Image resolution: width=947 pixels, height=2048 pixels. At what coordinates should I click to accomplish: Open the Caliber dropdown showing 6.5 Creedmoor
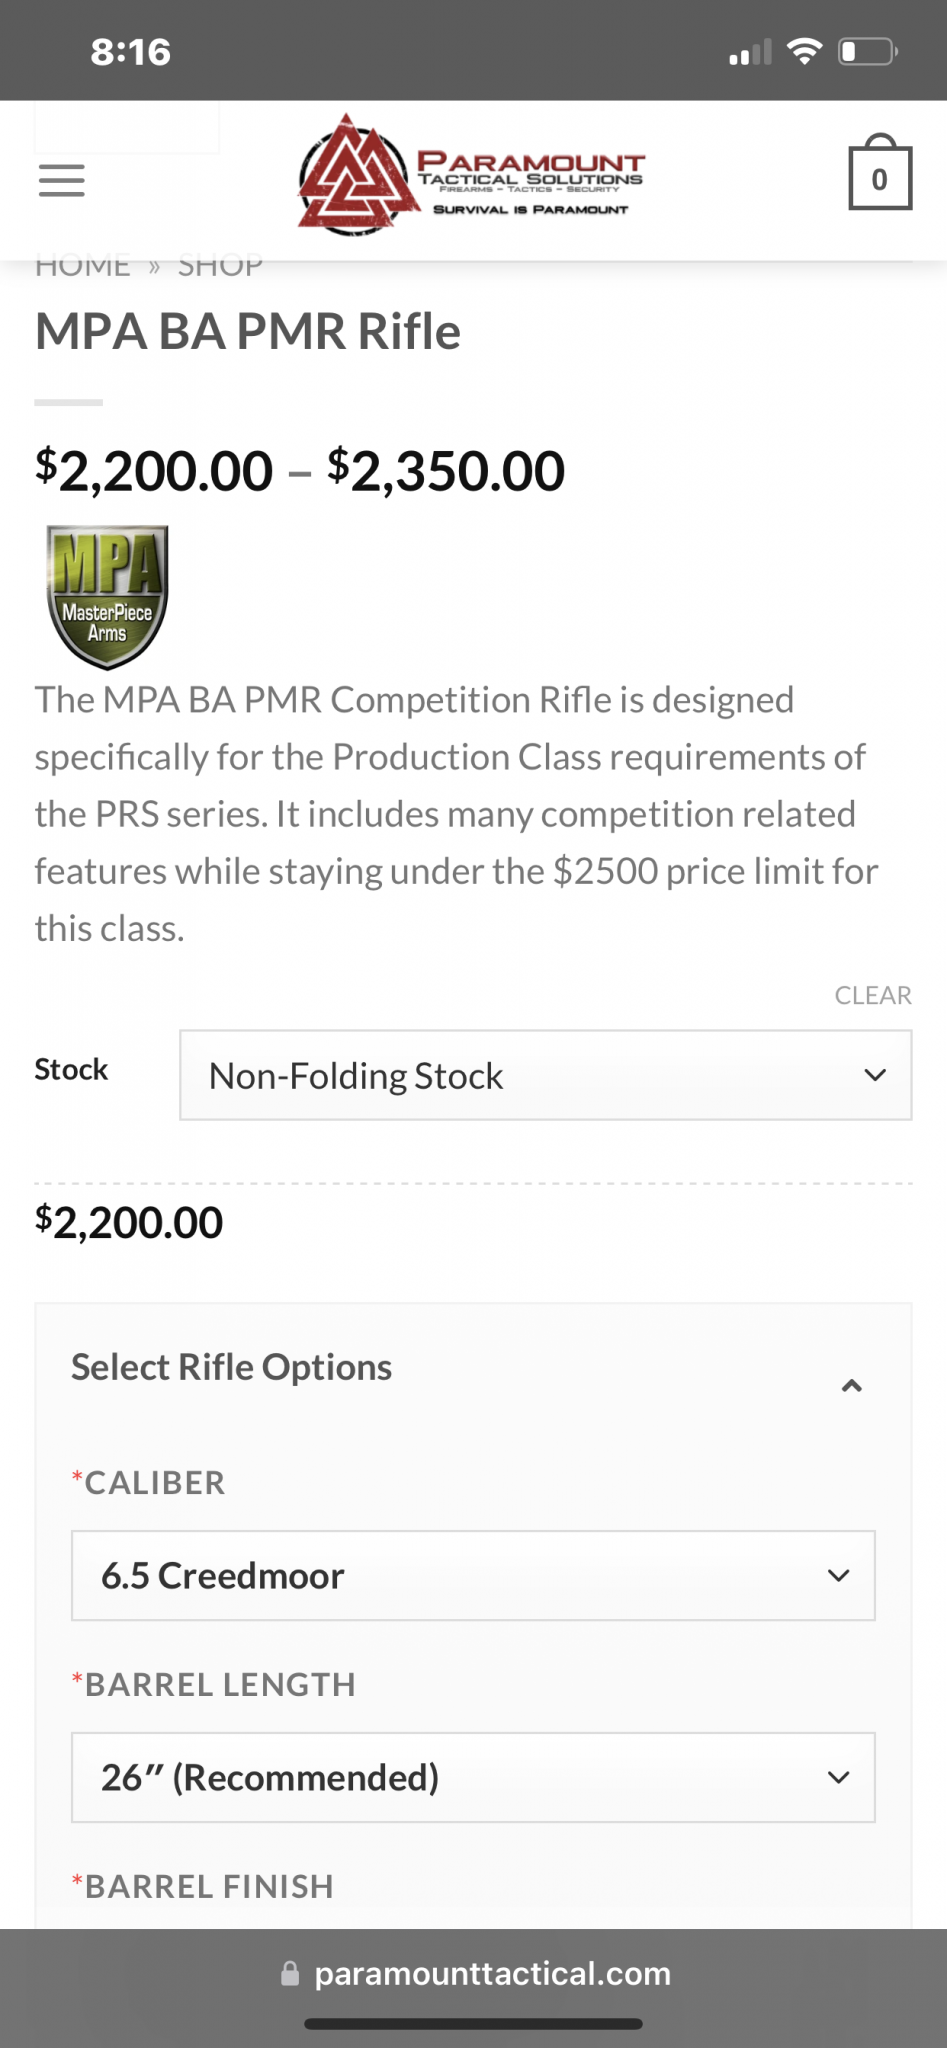point(473,1575)
